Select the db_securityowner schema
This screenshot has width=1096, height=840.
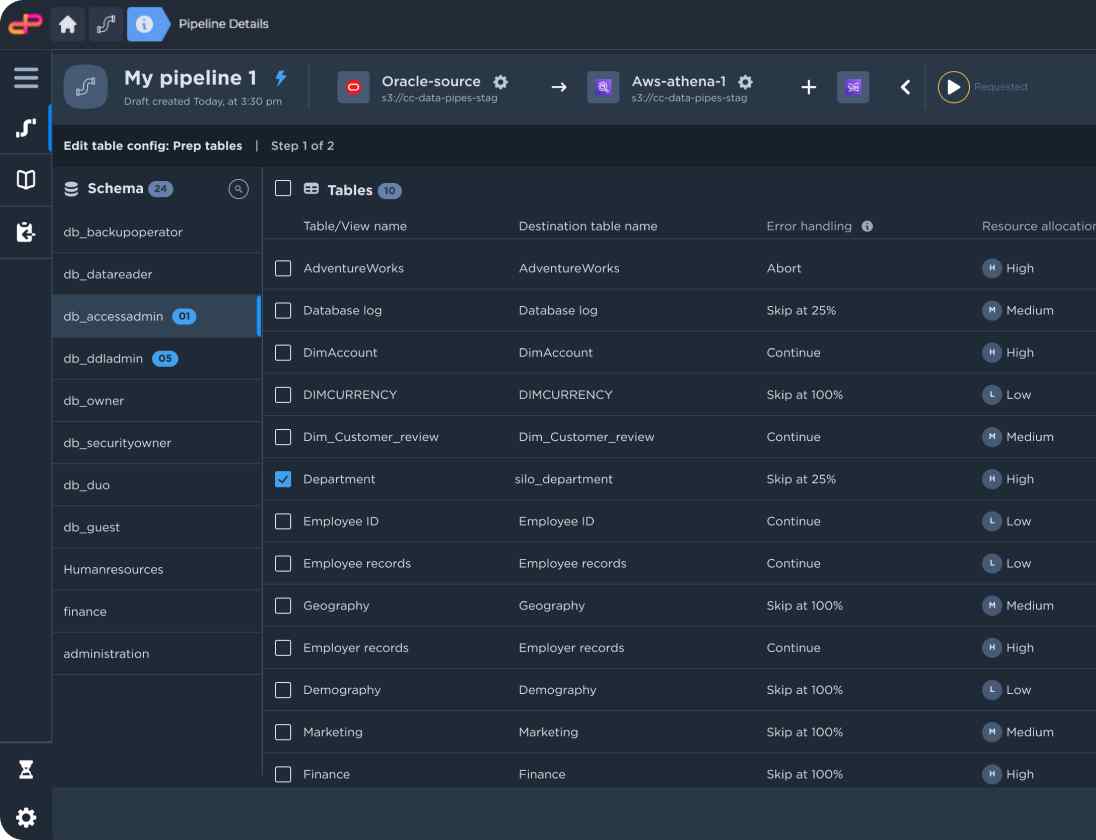click(156, 442)
